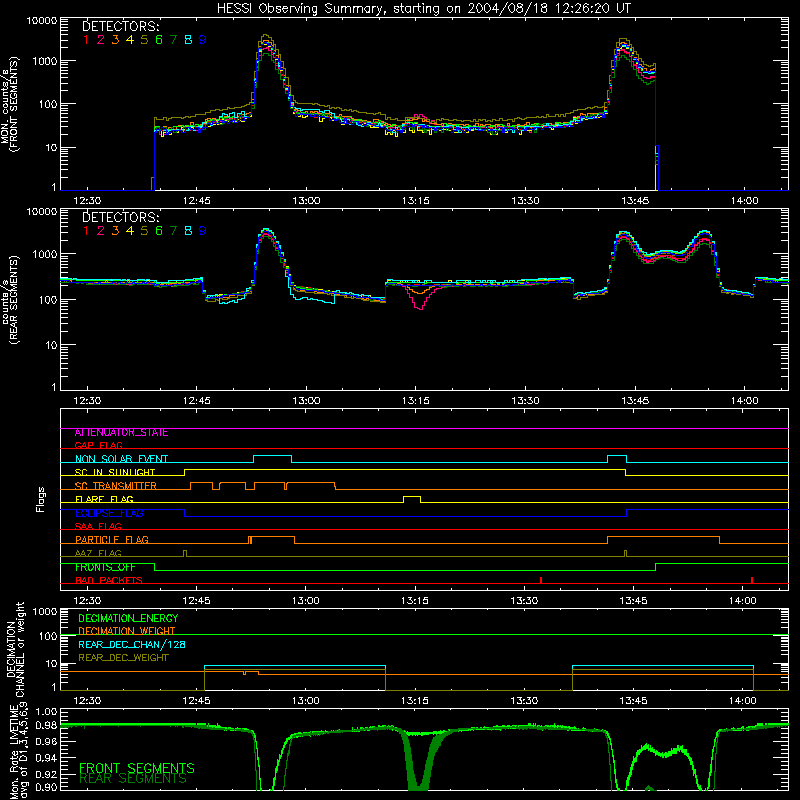Click the 10000 y-axis value on the rear segments plot

pos(42,211)
